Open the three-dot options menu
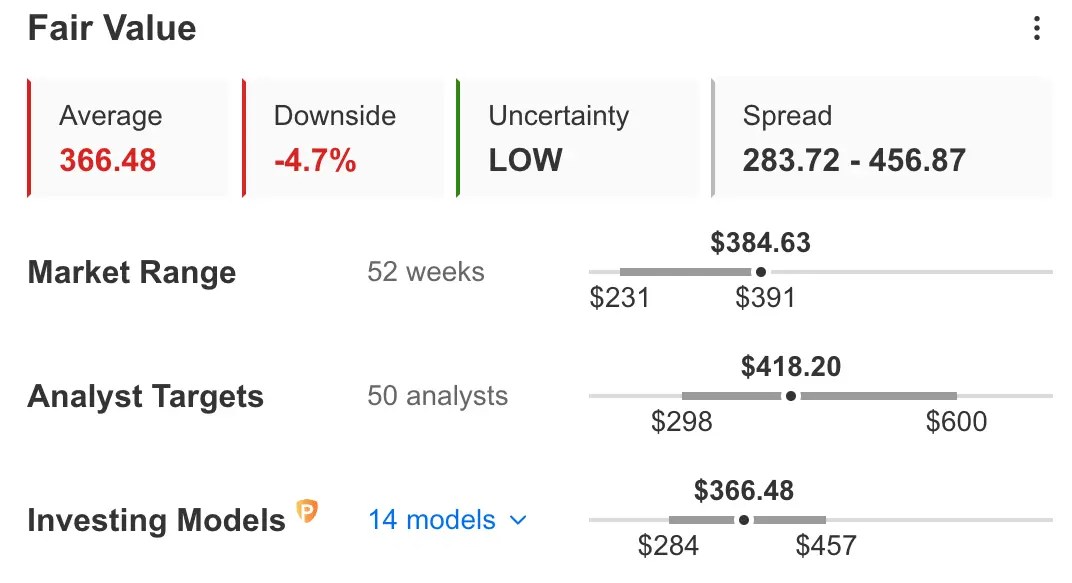 1036,28
